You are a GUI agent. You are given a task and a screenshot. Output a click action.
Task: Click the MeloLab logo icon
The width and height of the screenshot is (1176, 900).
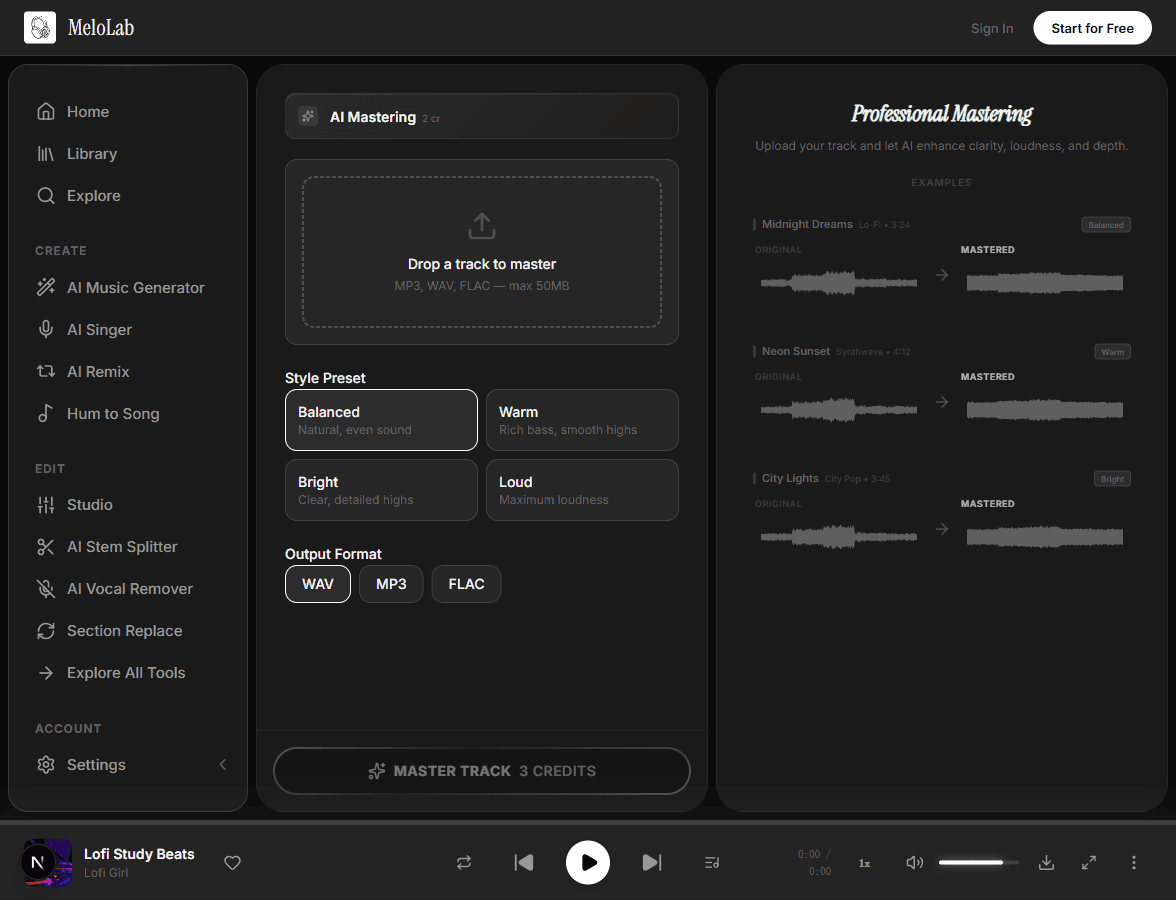tap(40, 28)
